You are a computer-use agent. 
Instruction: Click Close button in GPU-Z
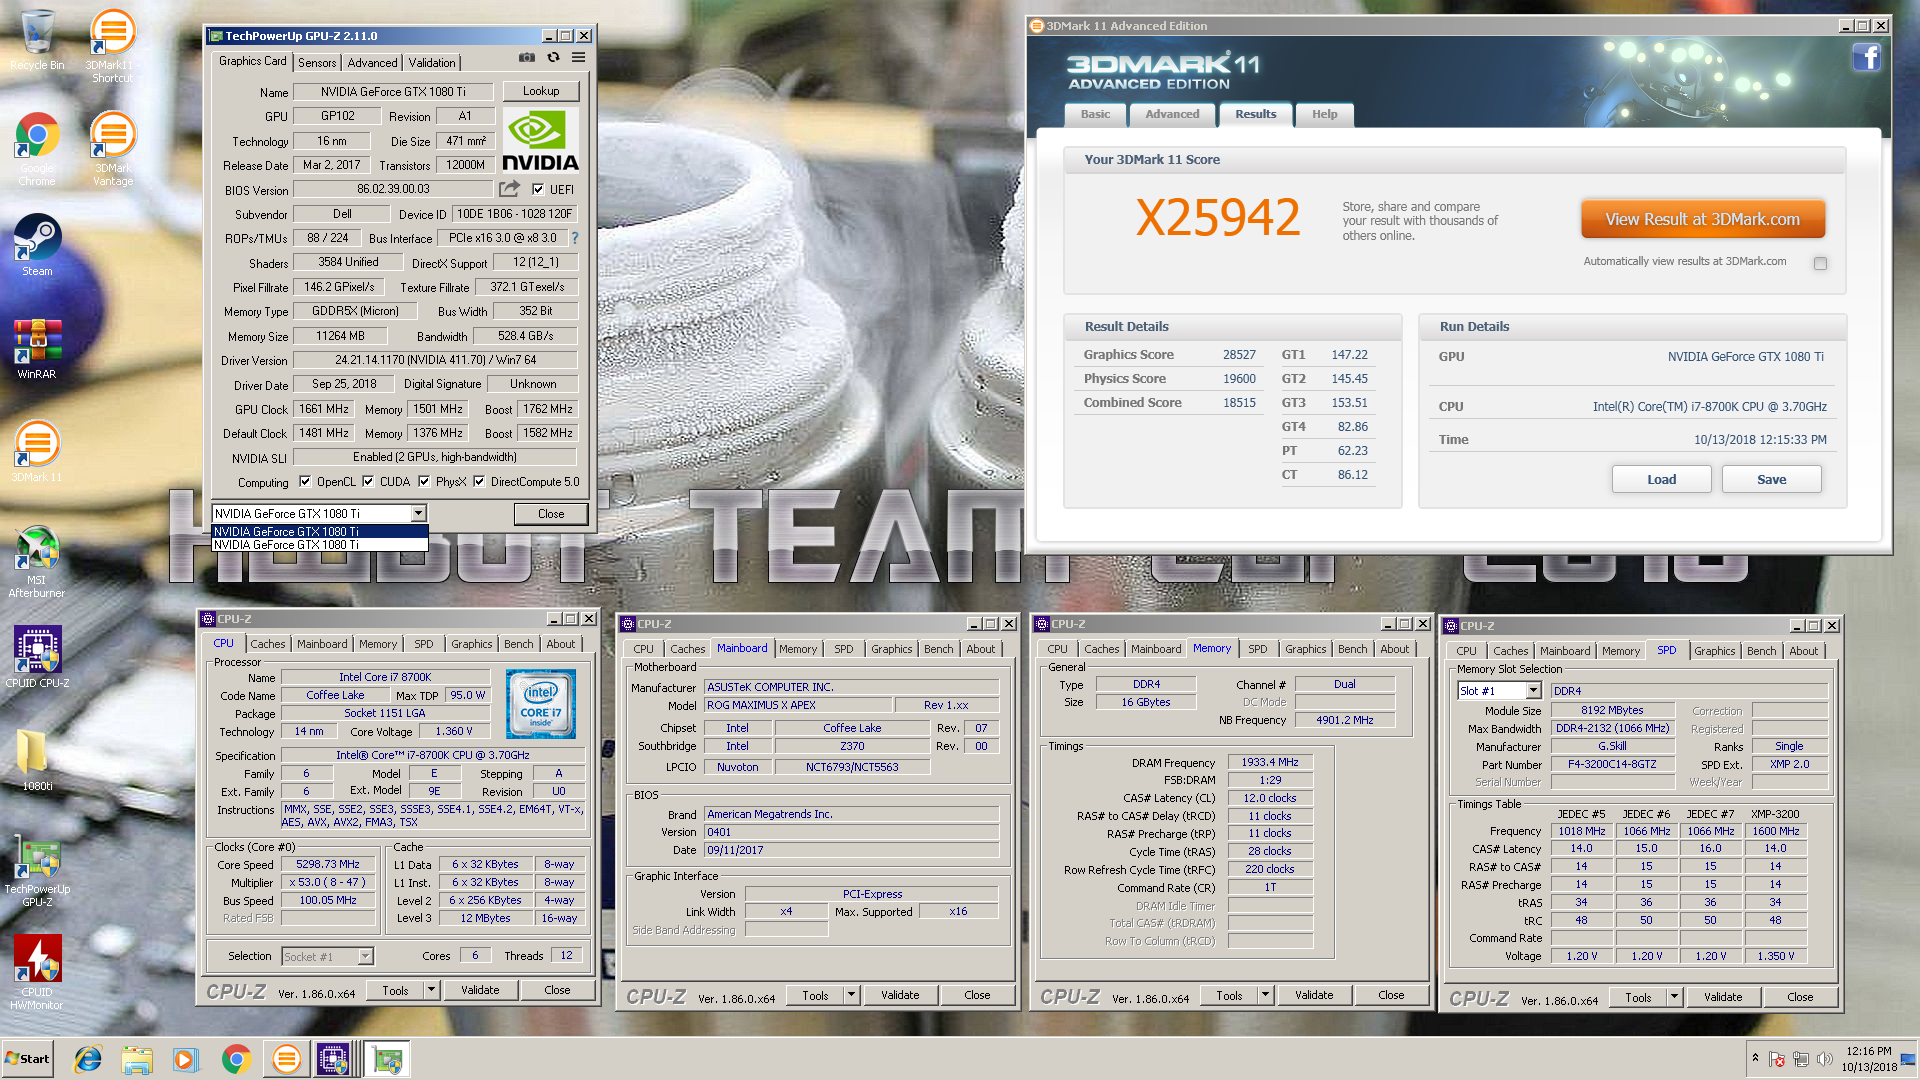coord(551,513)
